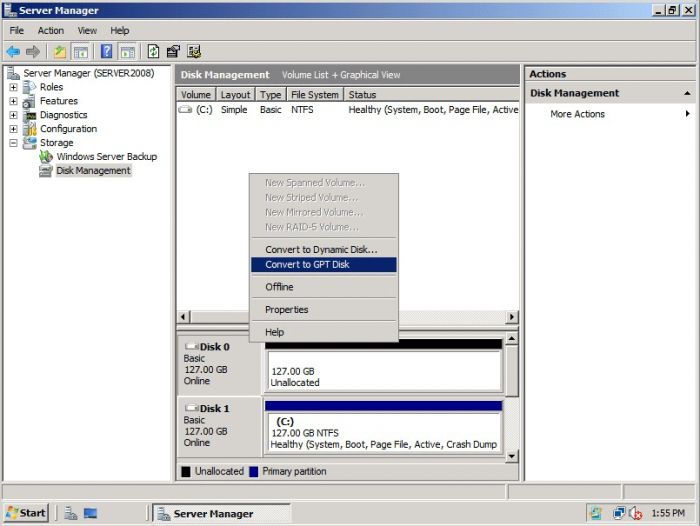Expand the Features tree node

[13, 101]
